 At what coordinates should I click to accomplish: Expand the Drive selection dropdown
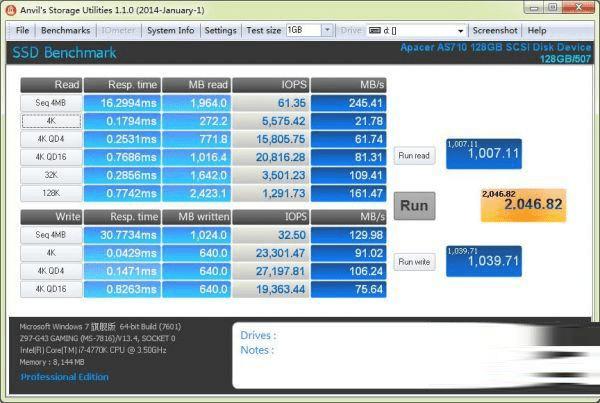[x=461, y=31]
